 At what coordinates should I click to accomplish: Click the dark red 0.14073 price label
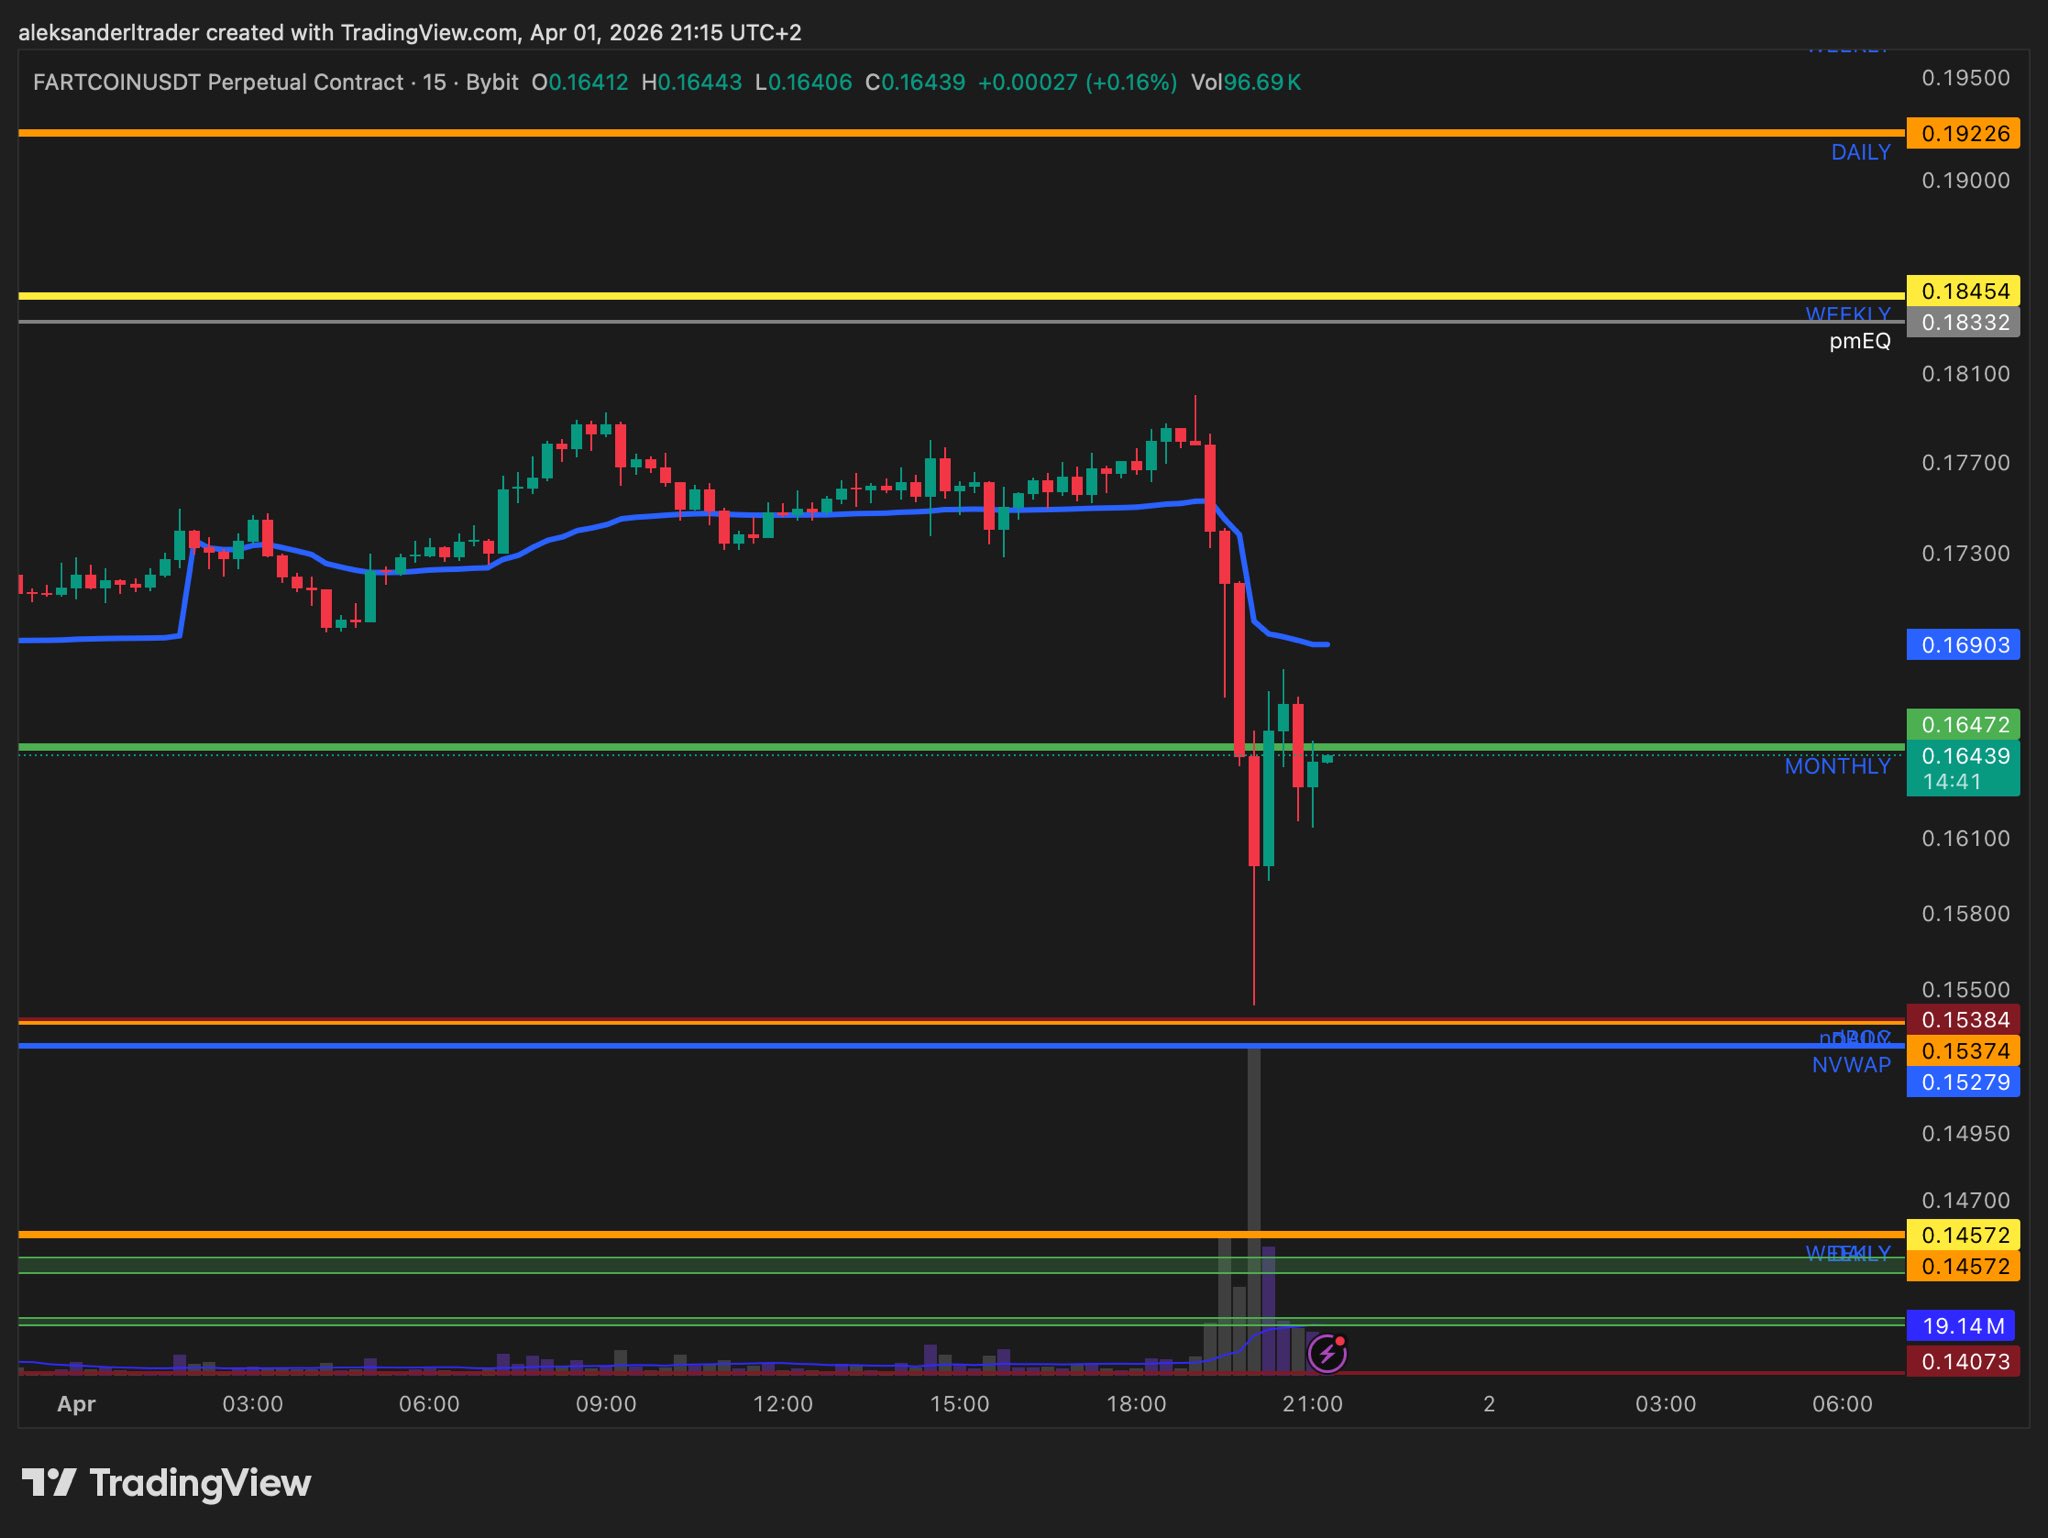[x=1963, y=1361]
